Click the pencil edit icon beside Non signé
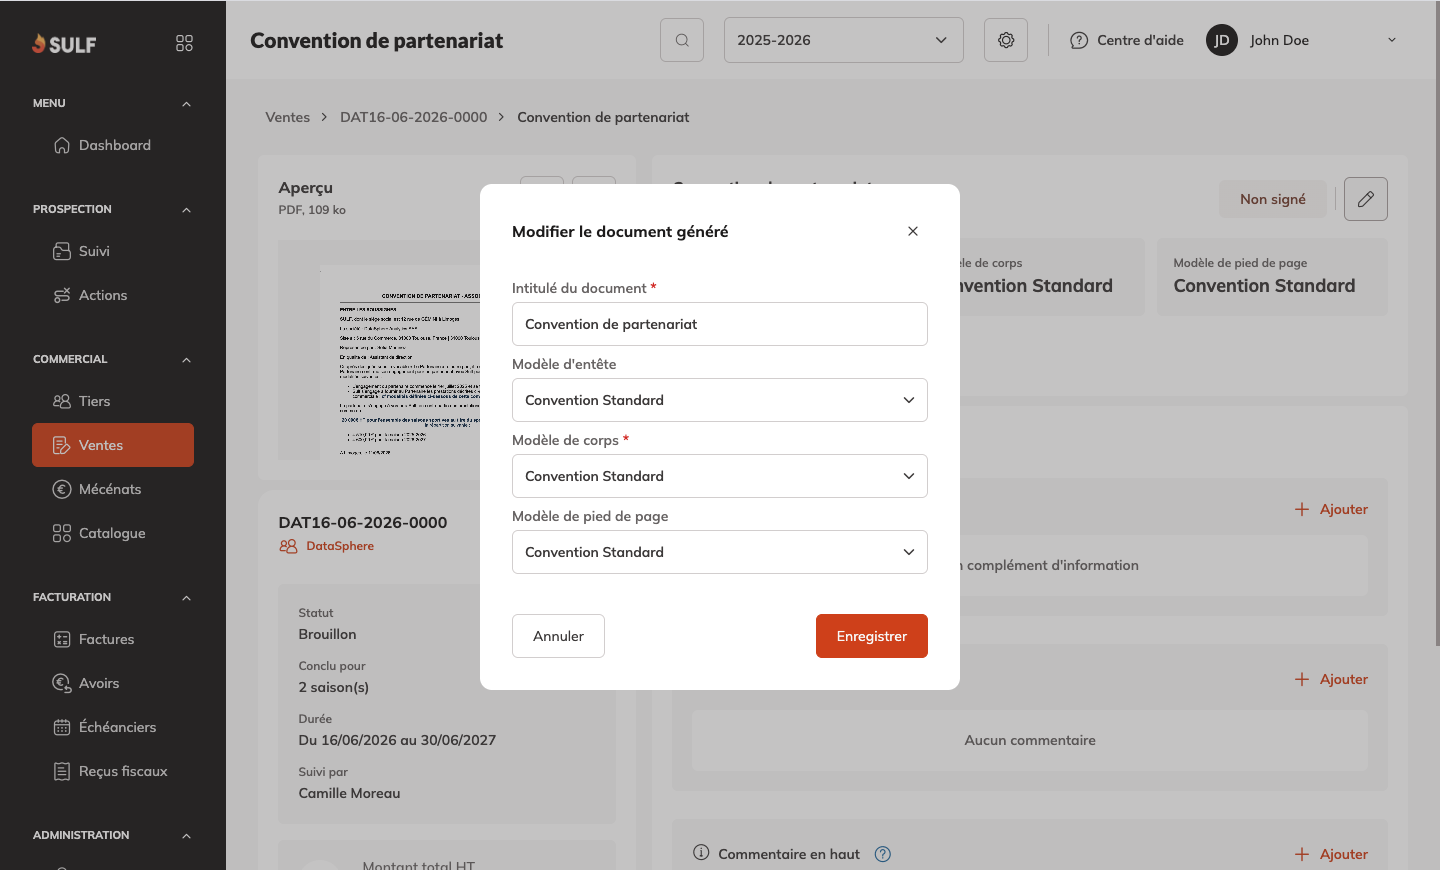The height and width of the screenshot is (870, 1440). 1366,199
